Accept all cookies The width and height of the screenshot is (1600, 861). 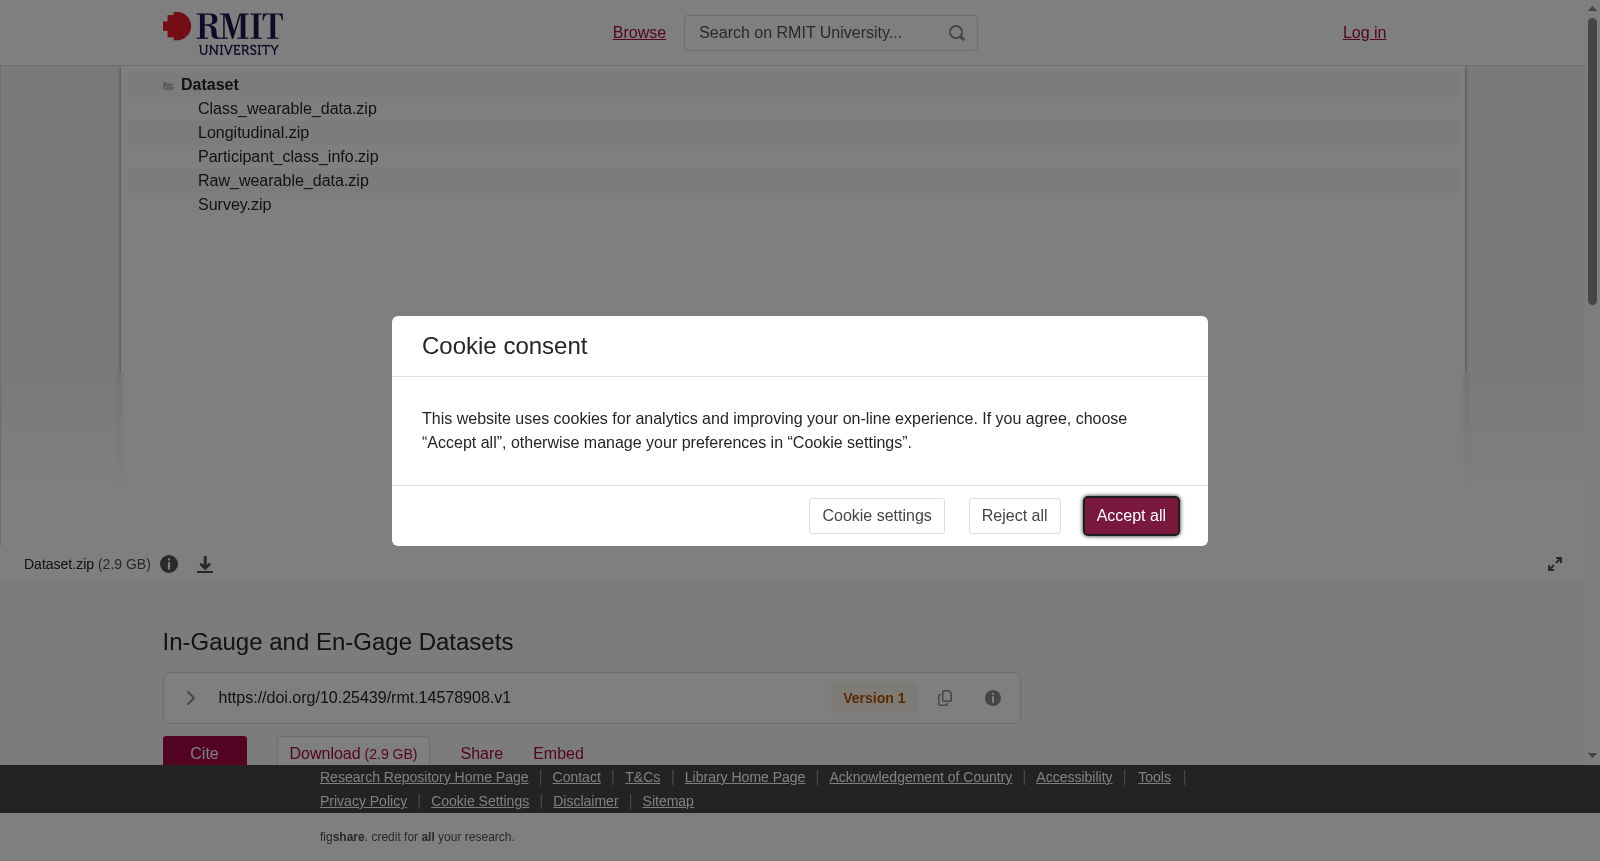(1131, 516)
